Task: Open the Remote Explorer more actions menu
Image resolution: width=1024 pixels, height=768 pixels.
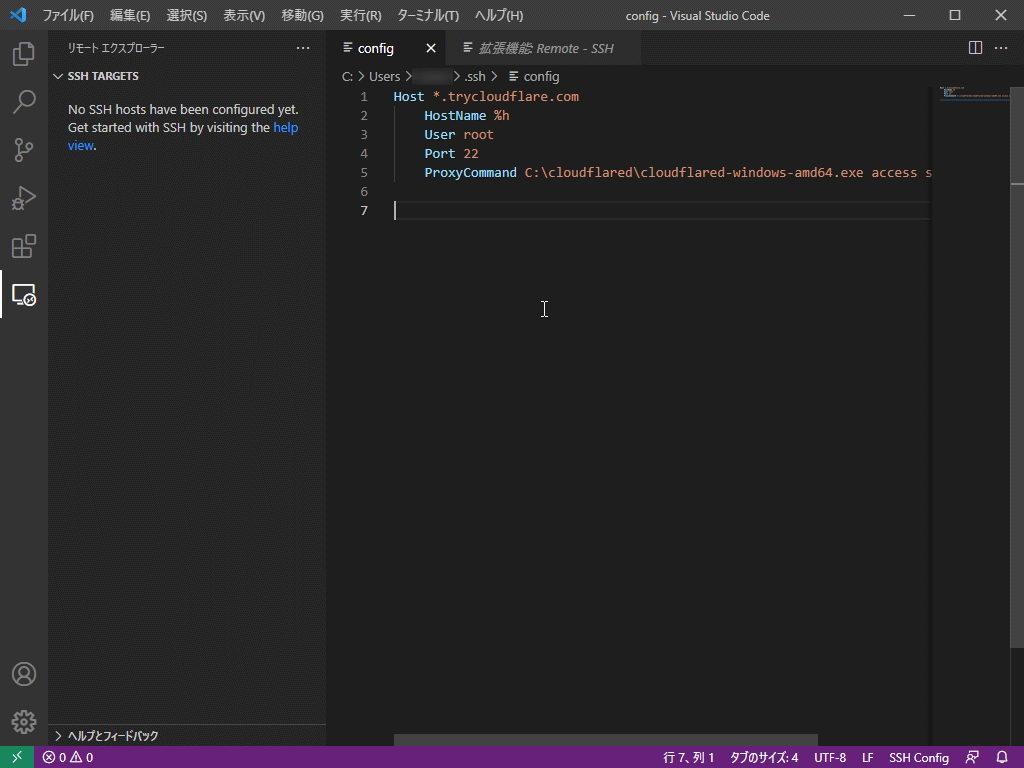Action: point(303,47)
